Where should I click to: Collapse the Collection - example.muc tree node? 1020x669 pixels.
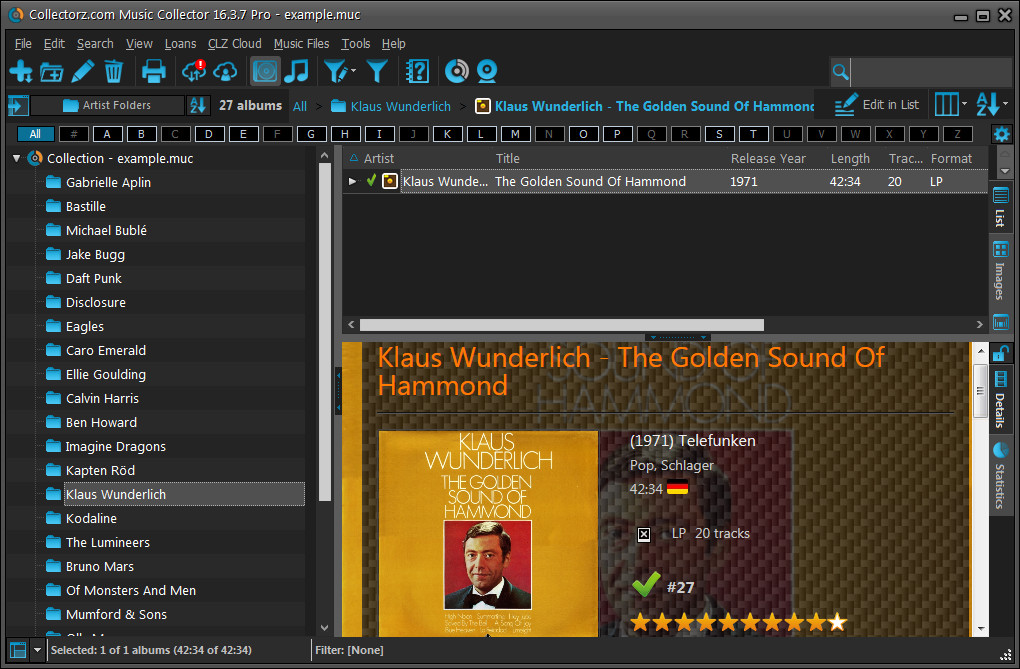[16, 158]
